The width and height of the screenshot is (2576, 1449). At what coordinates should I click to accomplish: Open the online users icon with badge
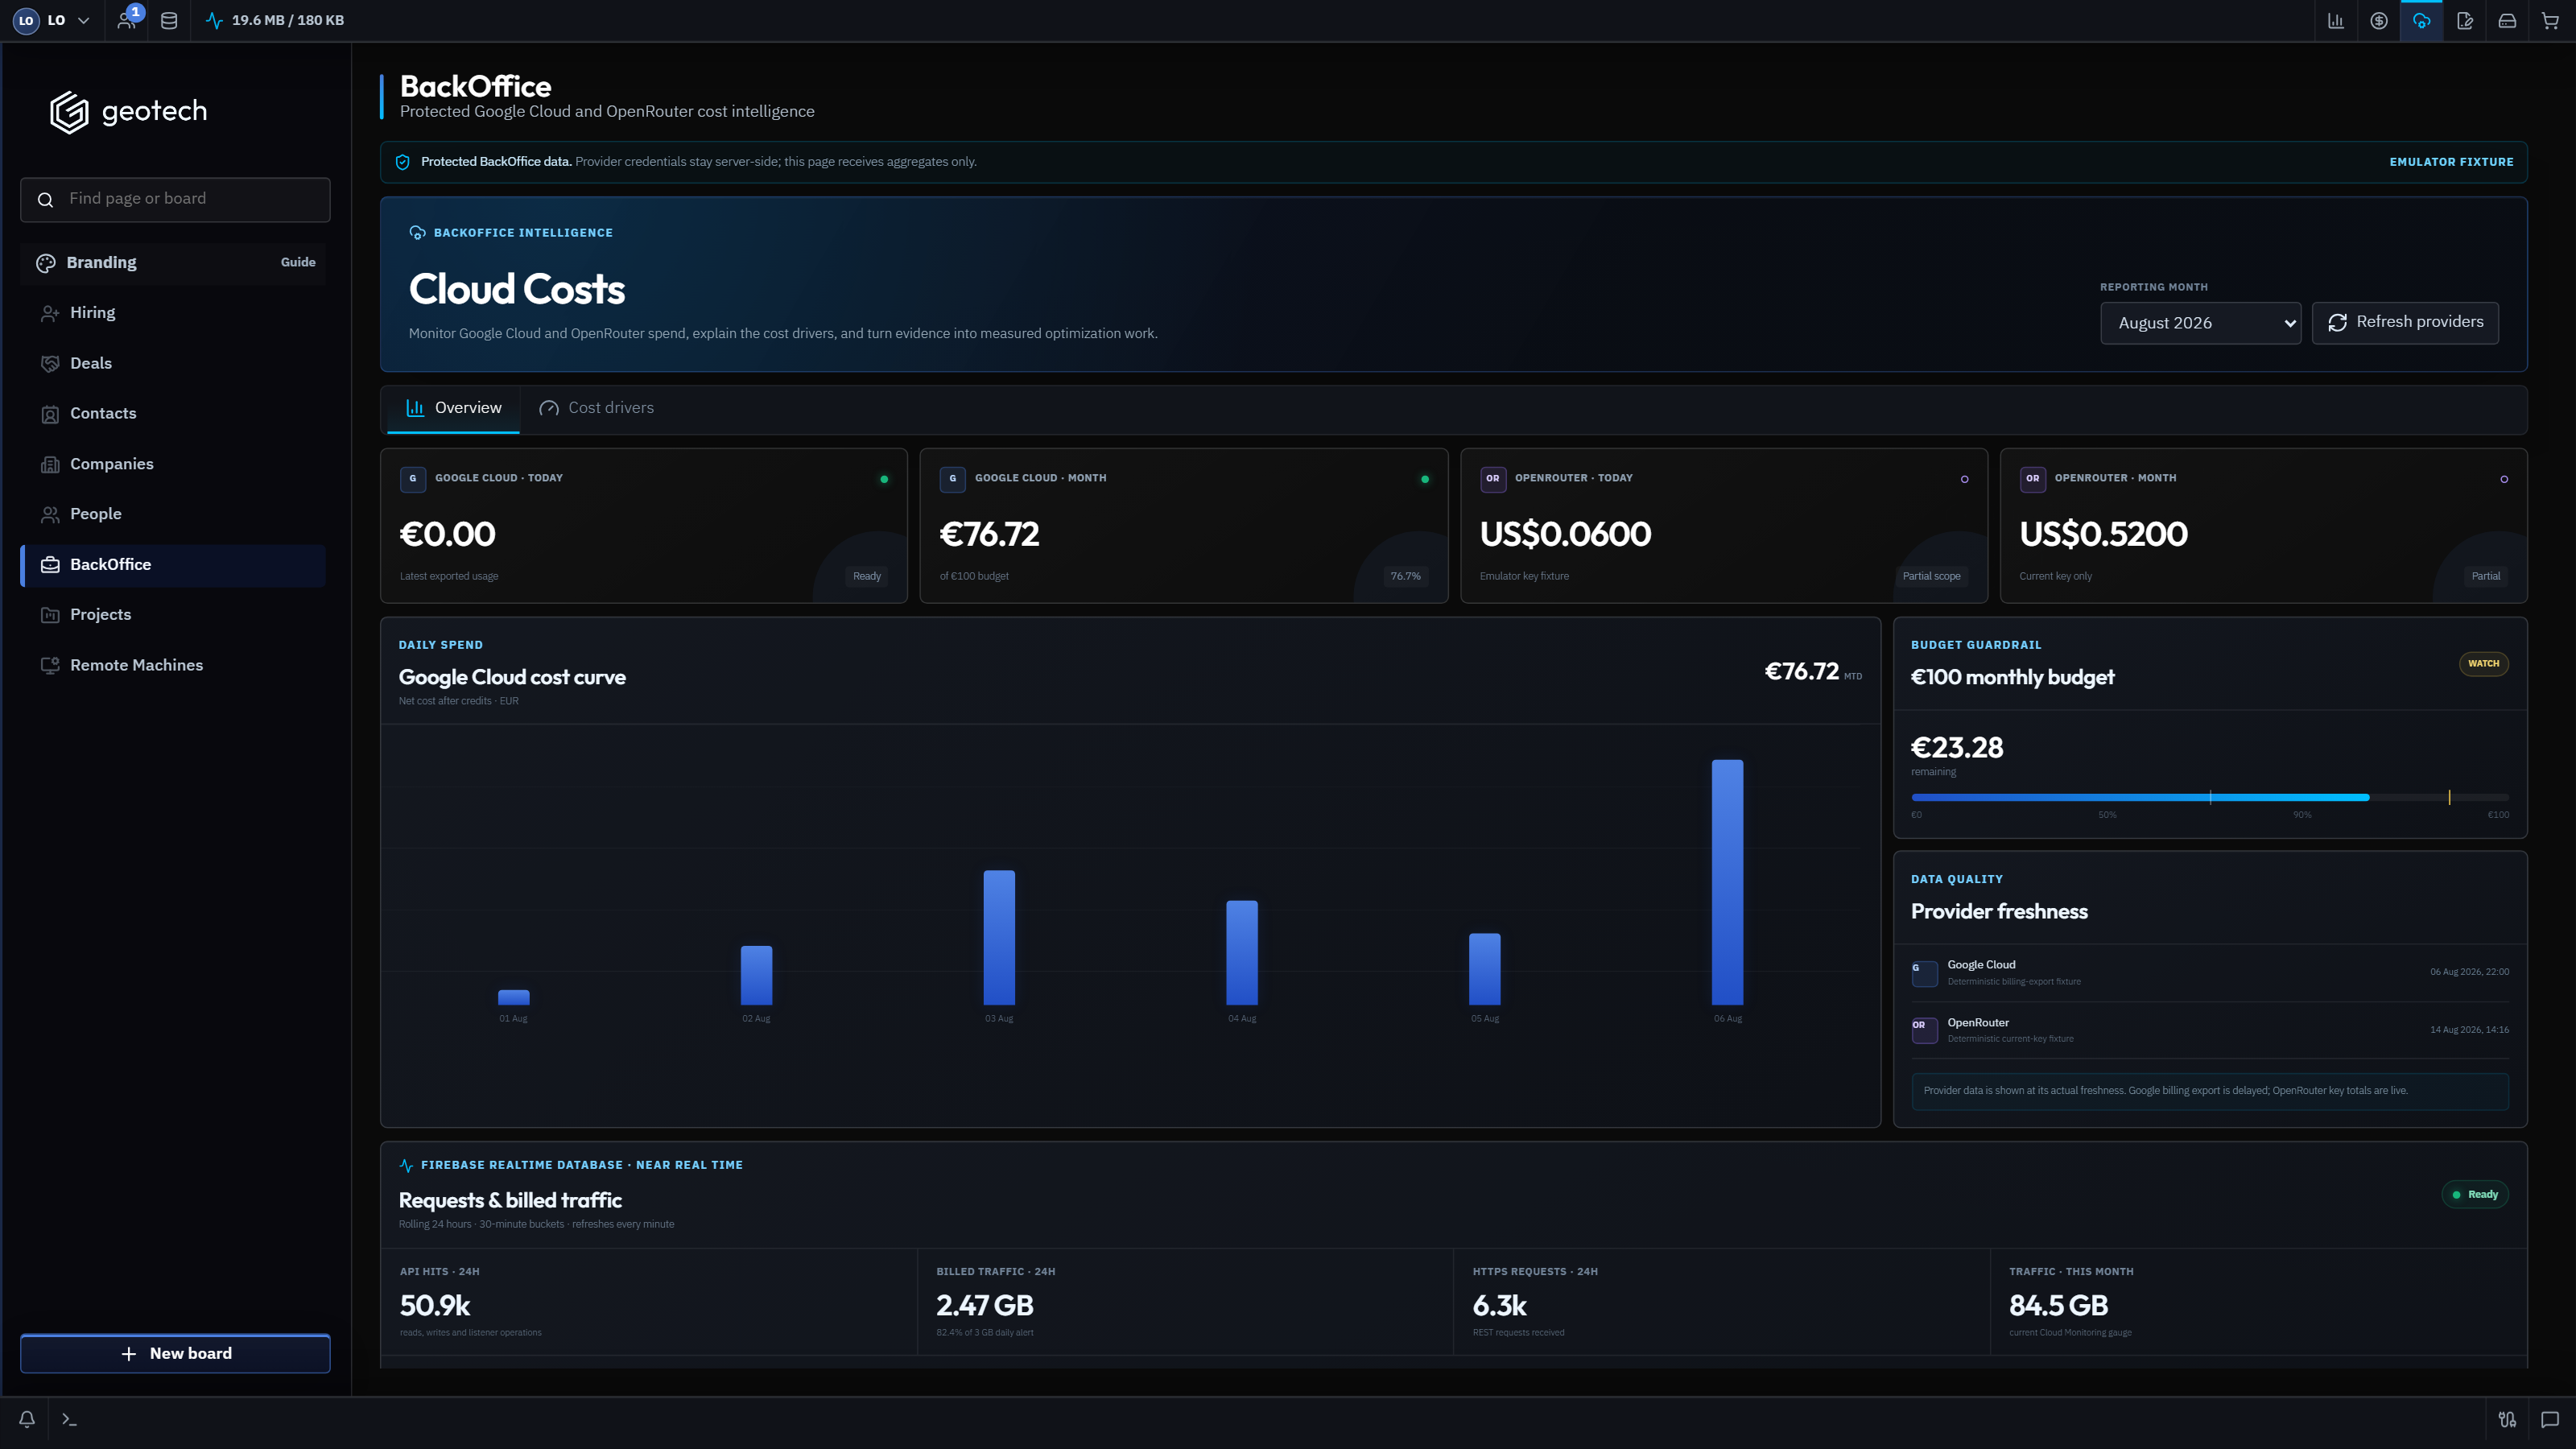click(127, 20)
